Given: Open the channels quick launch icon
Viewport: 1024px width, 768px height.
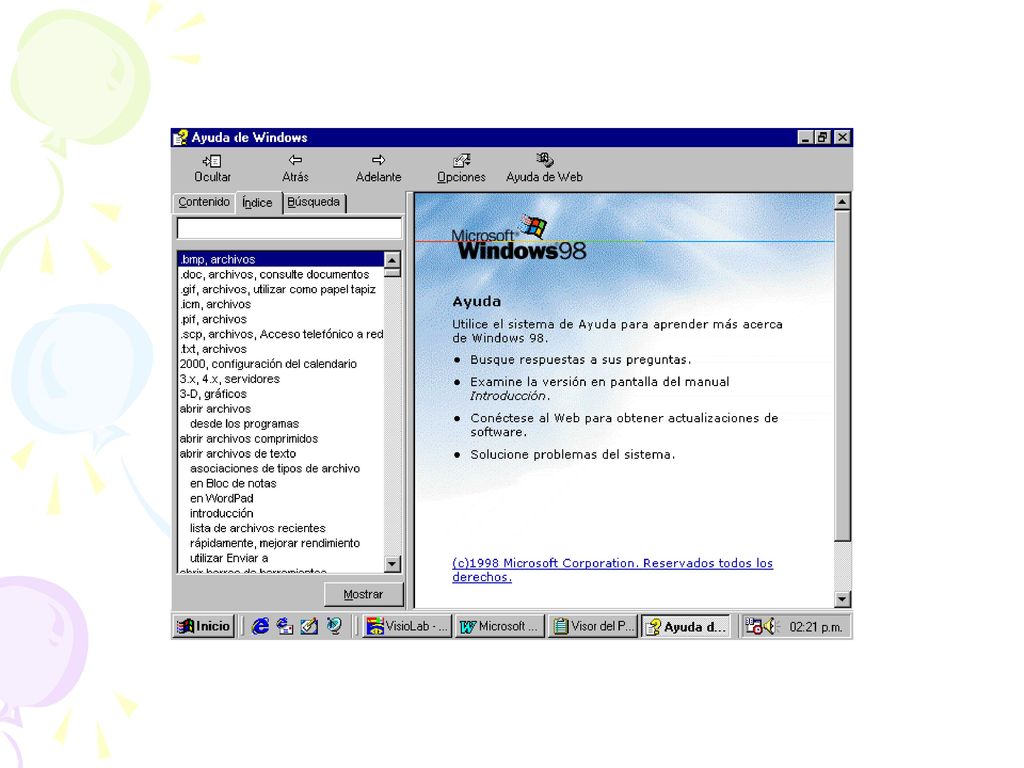Looking at the screenshot, I should pyautogui.click(x=334, y=626).
